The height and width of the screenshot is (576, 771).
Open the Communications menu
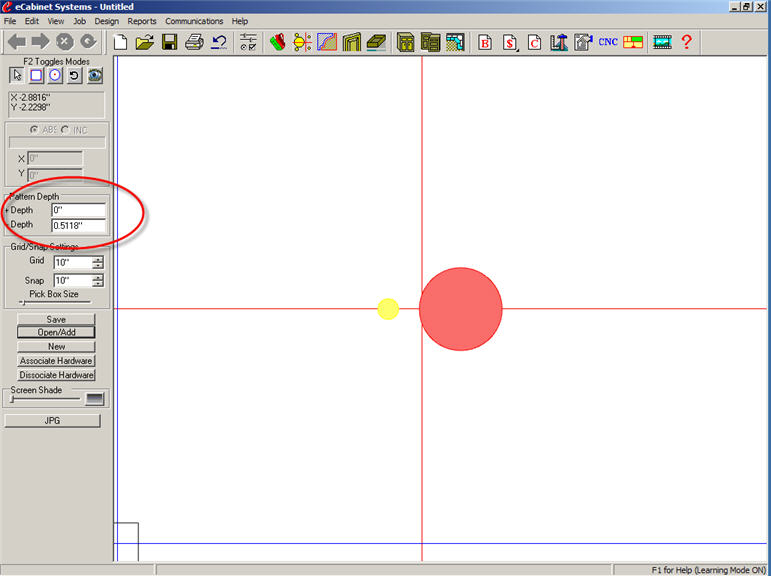[194, 21]
